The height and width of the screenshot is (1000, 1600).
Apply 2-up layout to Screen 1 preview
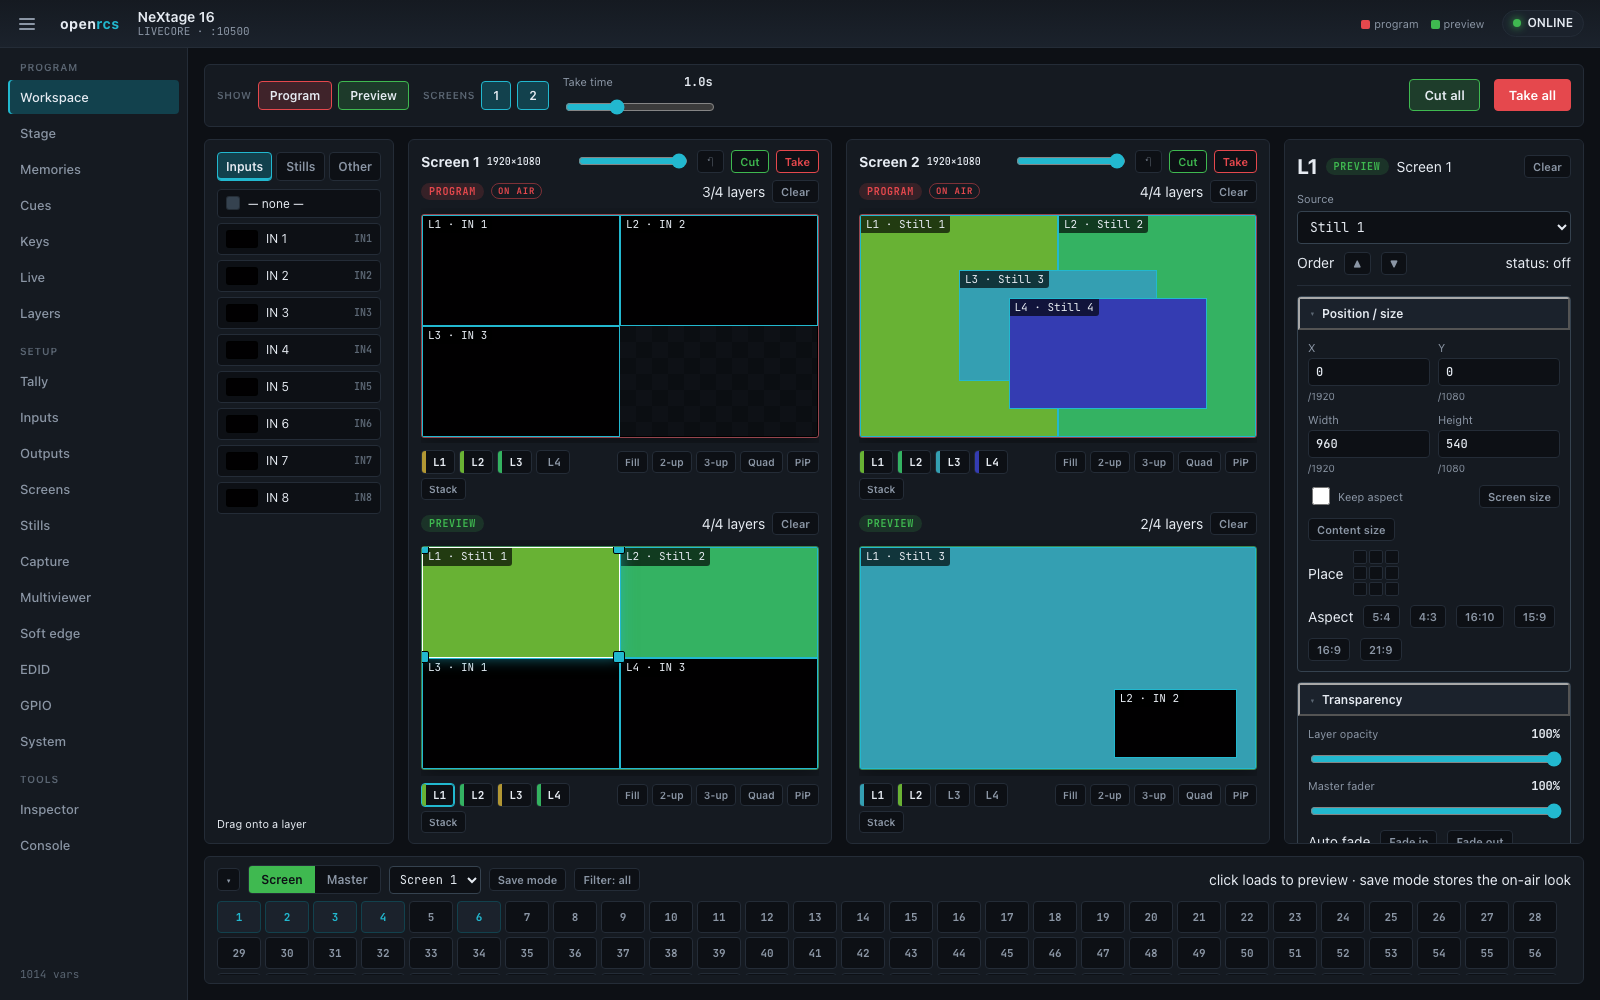(x=672, y=795)
